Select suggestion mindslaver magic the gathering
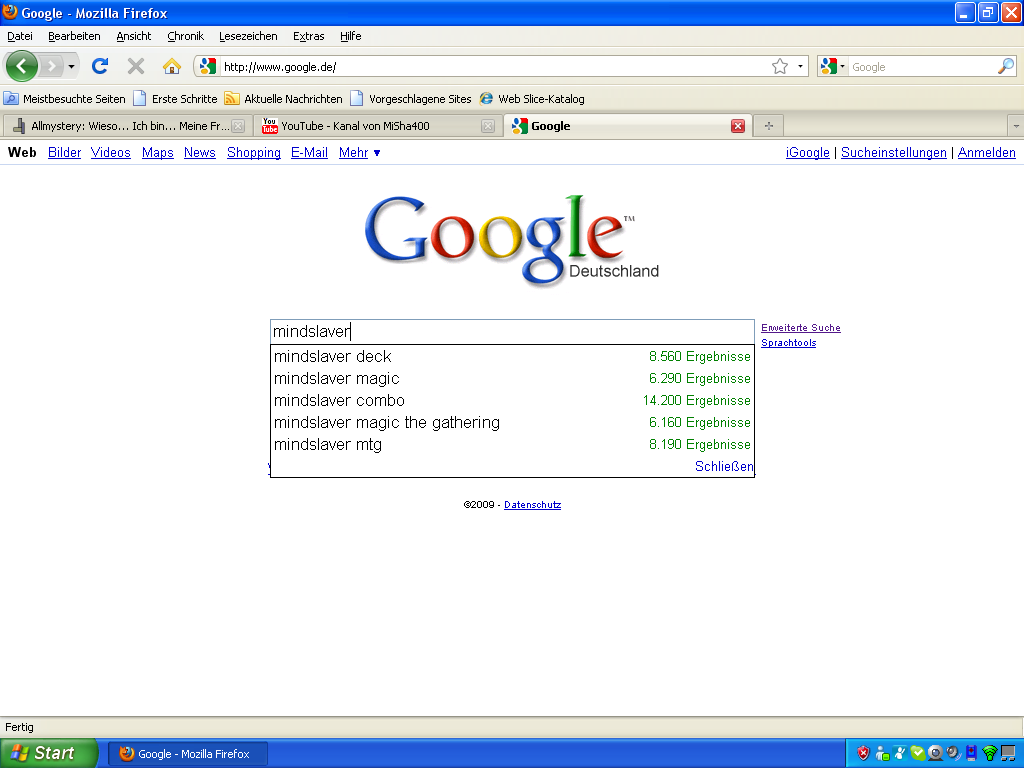 point(512,423)
